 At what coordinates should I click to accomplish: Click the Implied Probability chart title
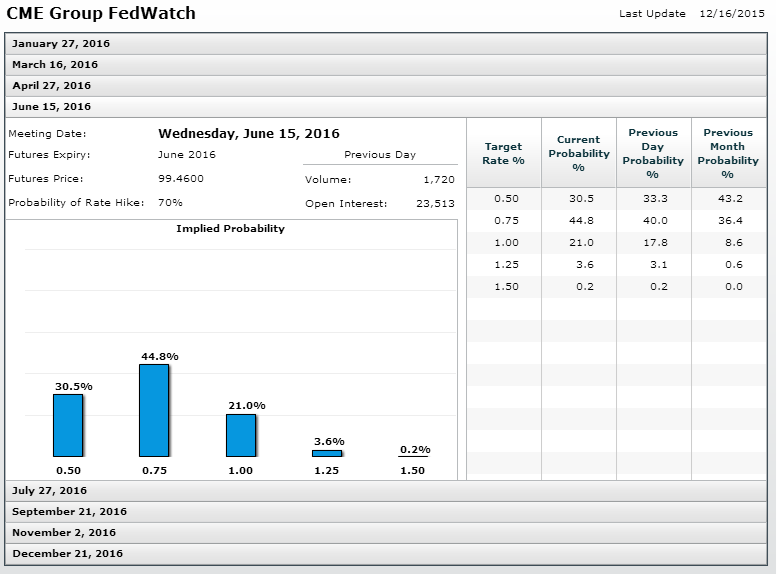230,229
